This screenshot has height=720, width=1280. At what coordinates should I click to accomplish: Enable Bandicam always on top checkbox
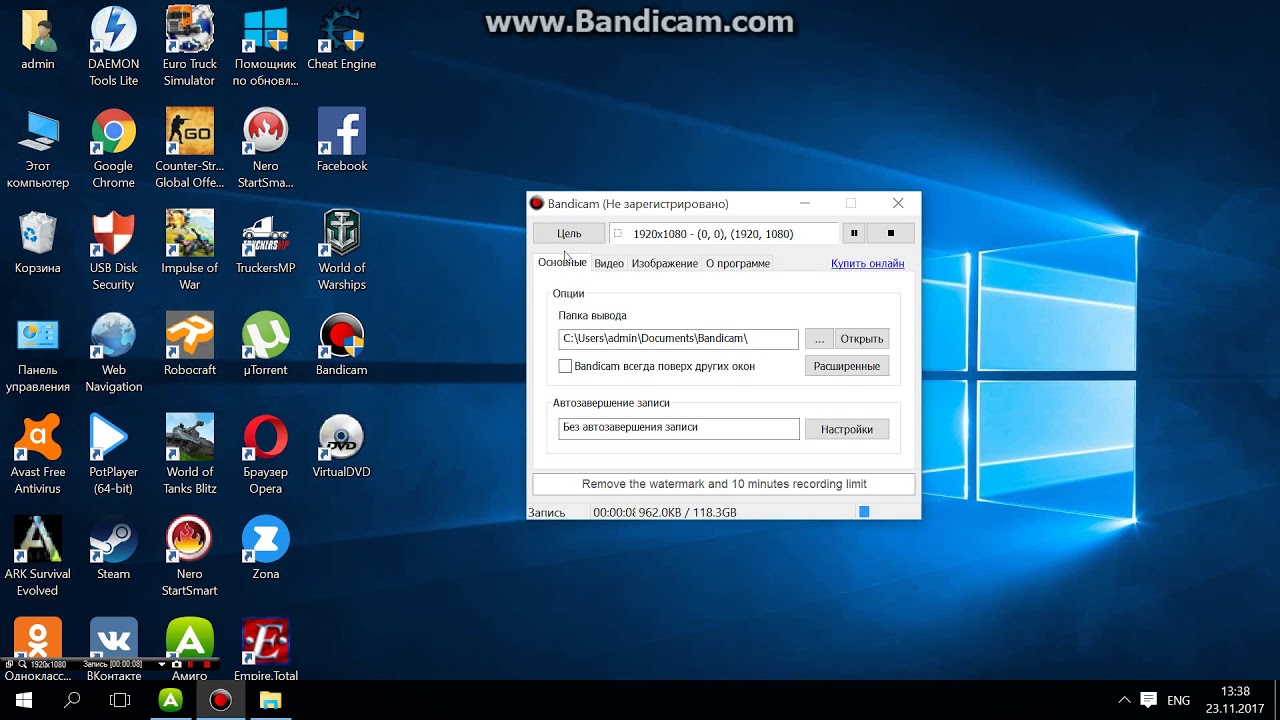(x=565, y=366)
